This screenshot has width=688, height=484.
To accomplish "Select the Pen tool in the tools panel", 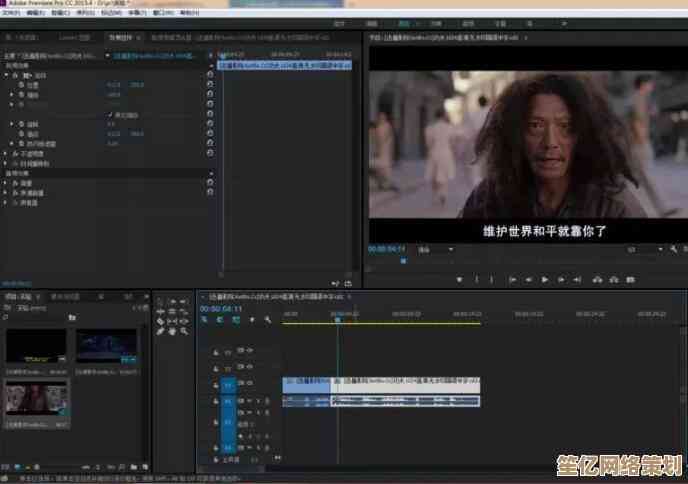I will coord(161,331).
